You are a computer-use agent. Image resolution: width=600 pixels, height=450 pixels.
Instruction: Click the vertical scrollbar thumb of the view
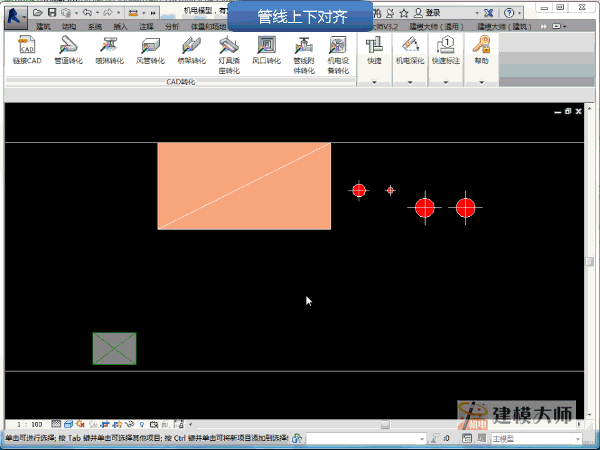(589, 261)
